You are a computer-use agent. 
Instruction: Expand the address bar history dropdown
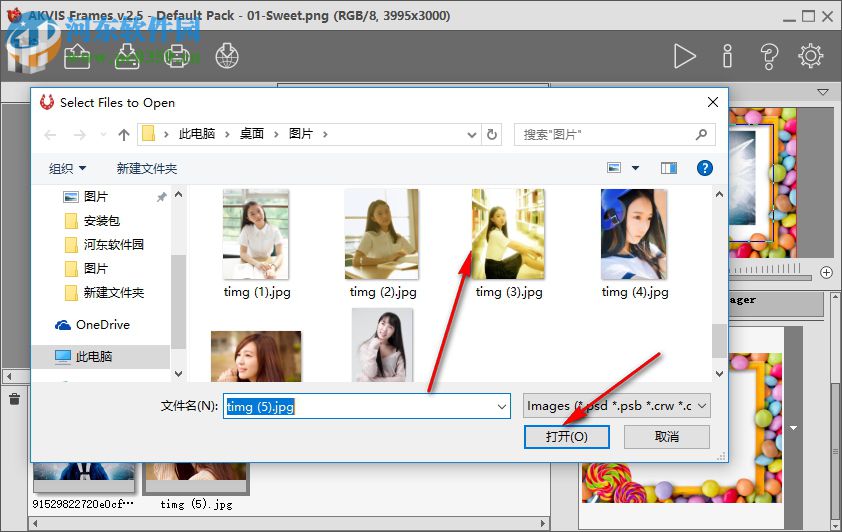click(x=471, y=135)
